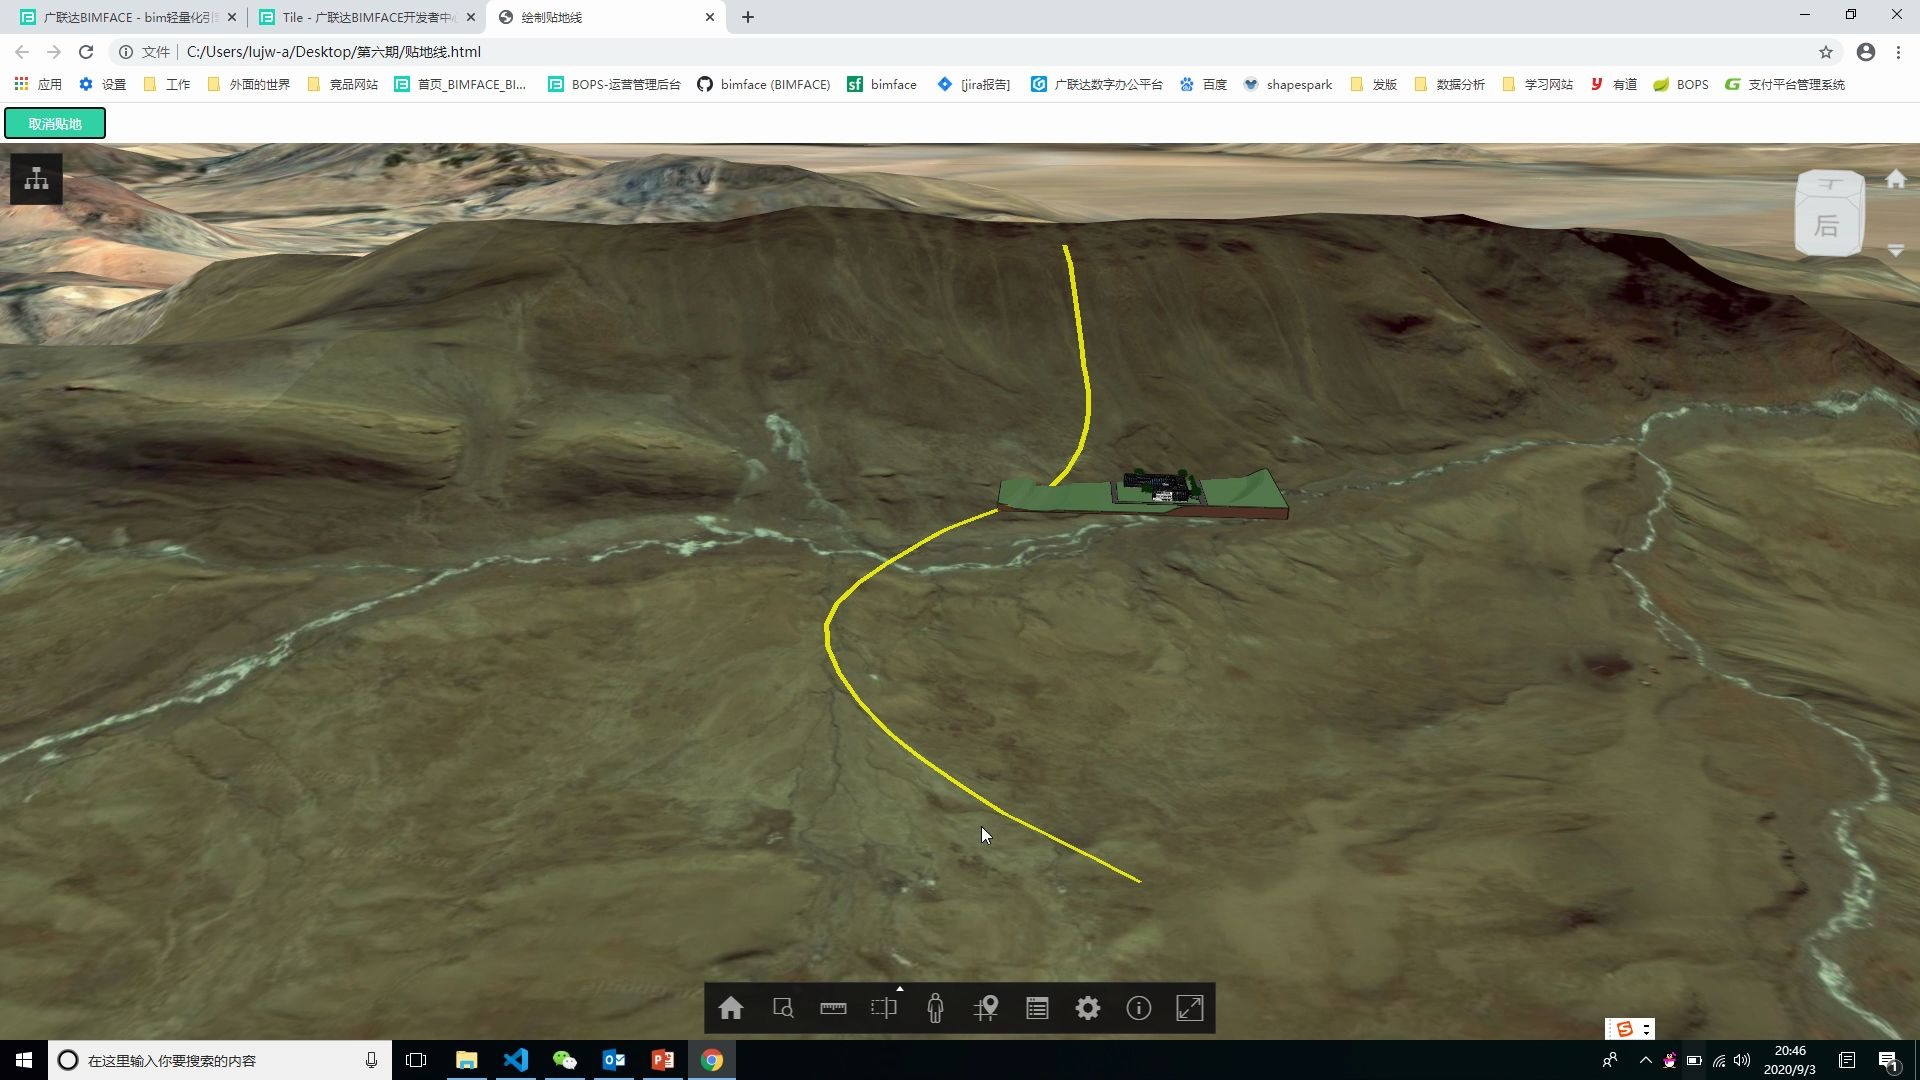Open the map location pin tool

(986, 1008)
